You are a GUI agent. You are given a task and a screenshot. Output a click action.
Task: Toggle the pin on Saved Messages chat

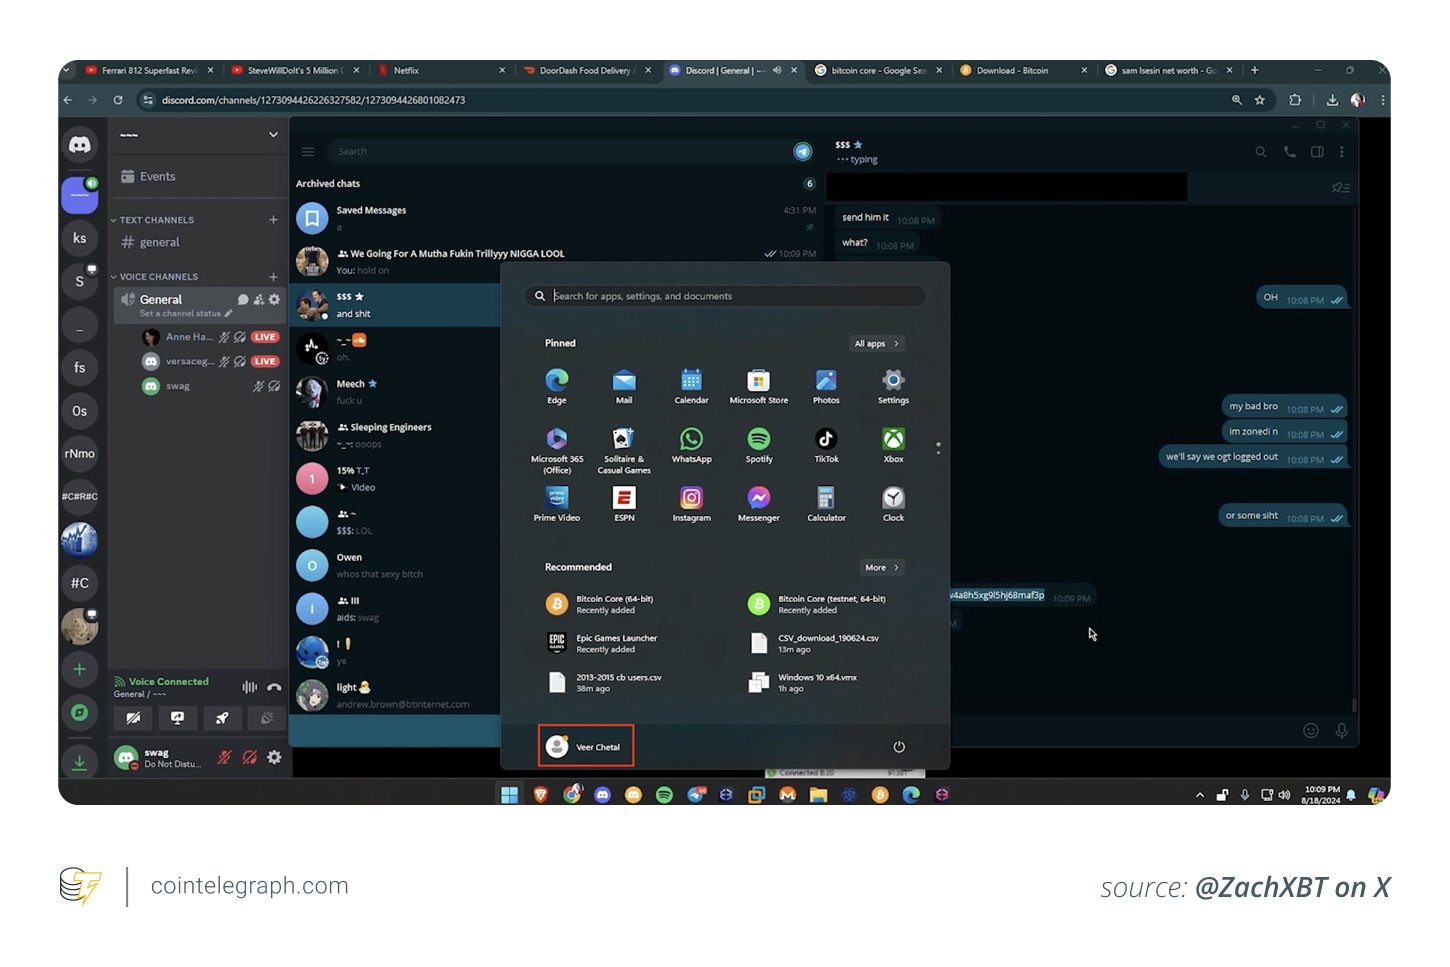pyautogui.click(x=810, y=227)
